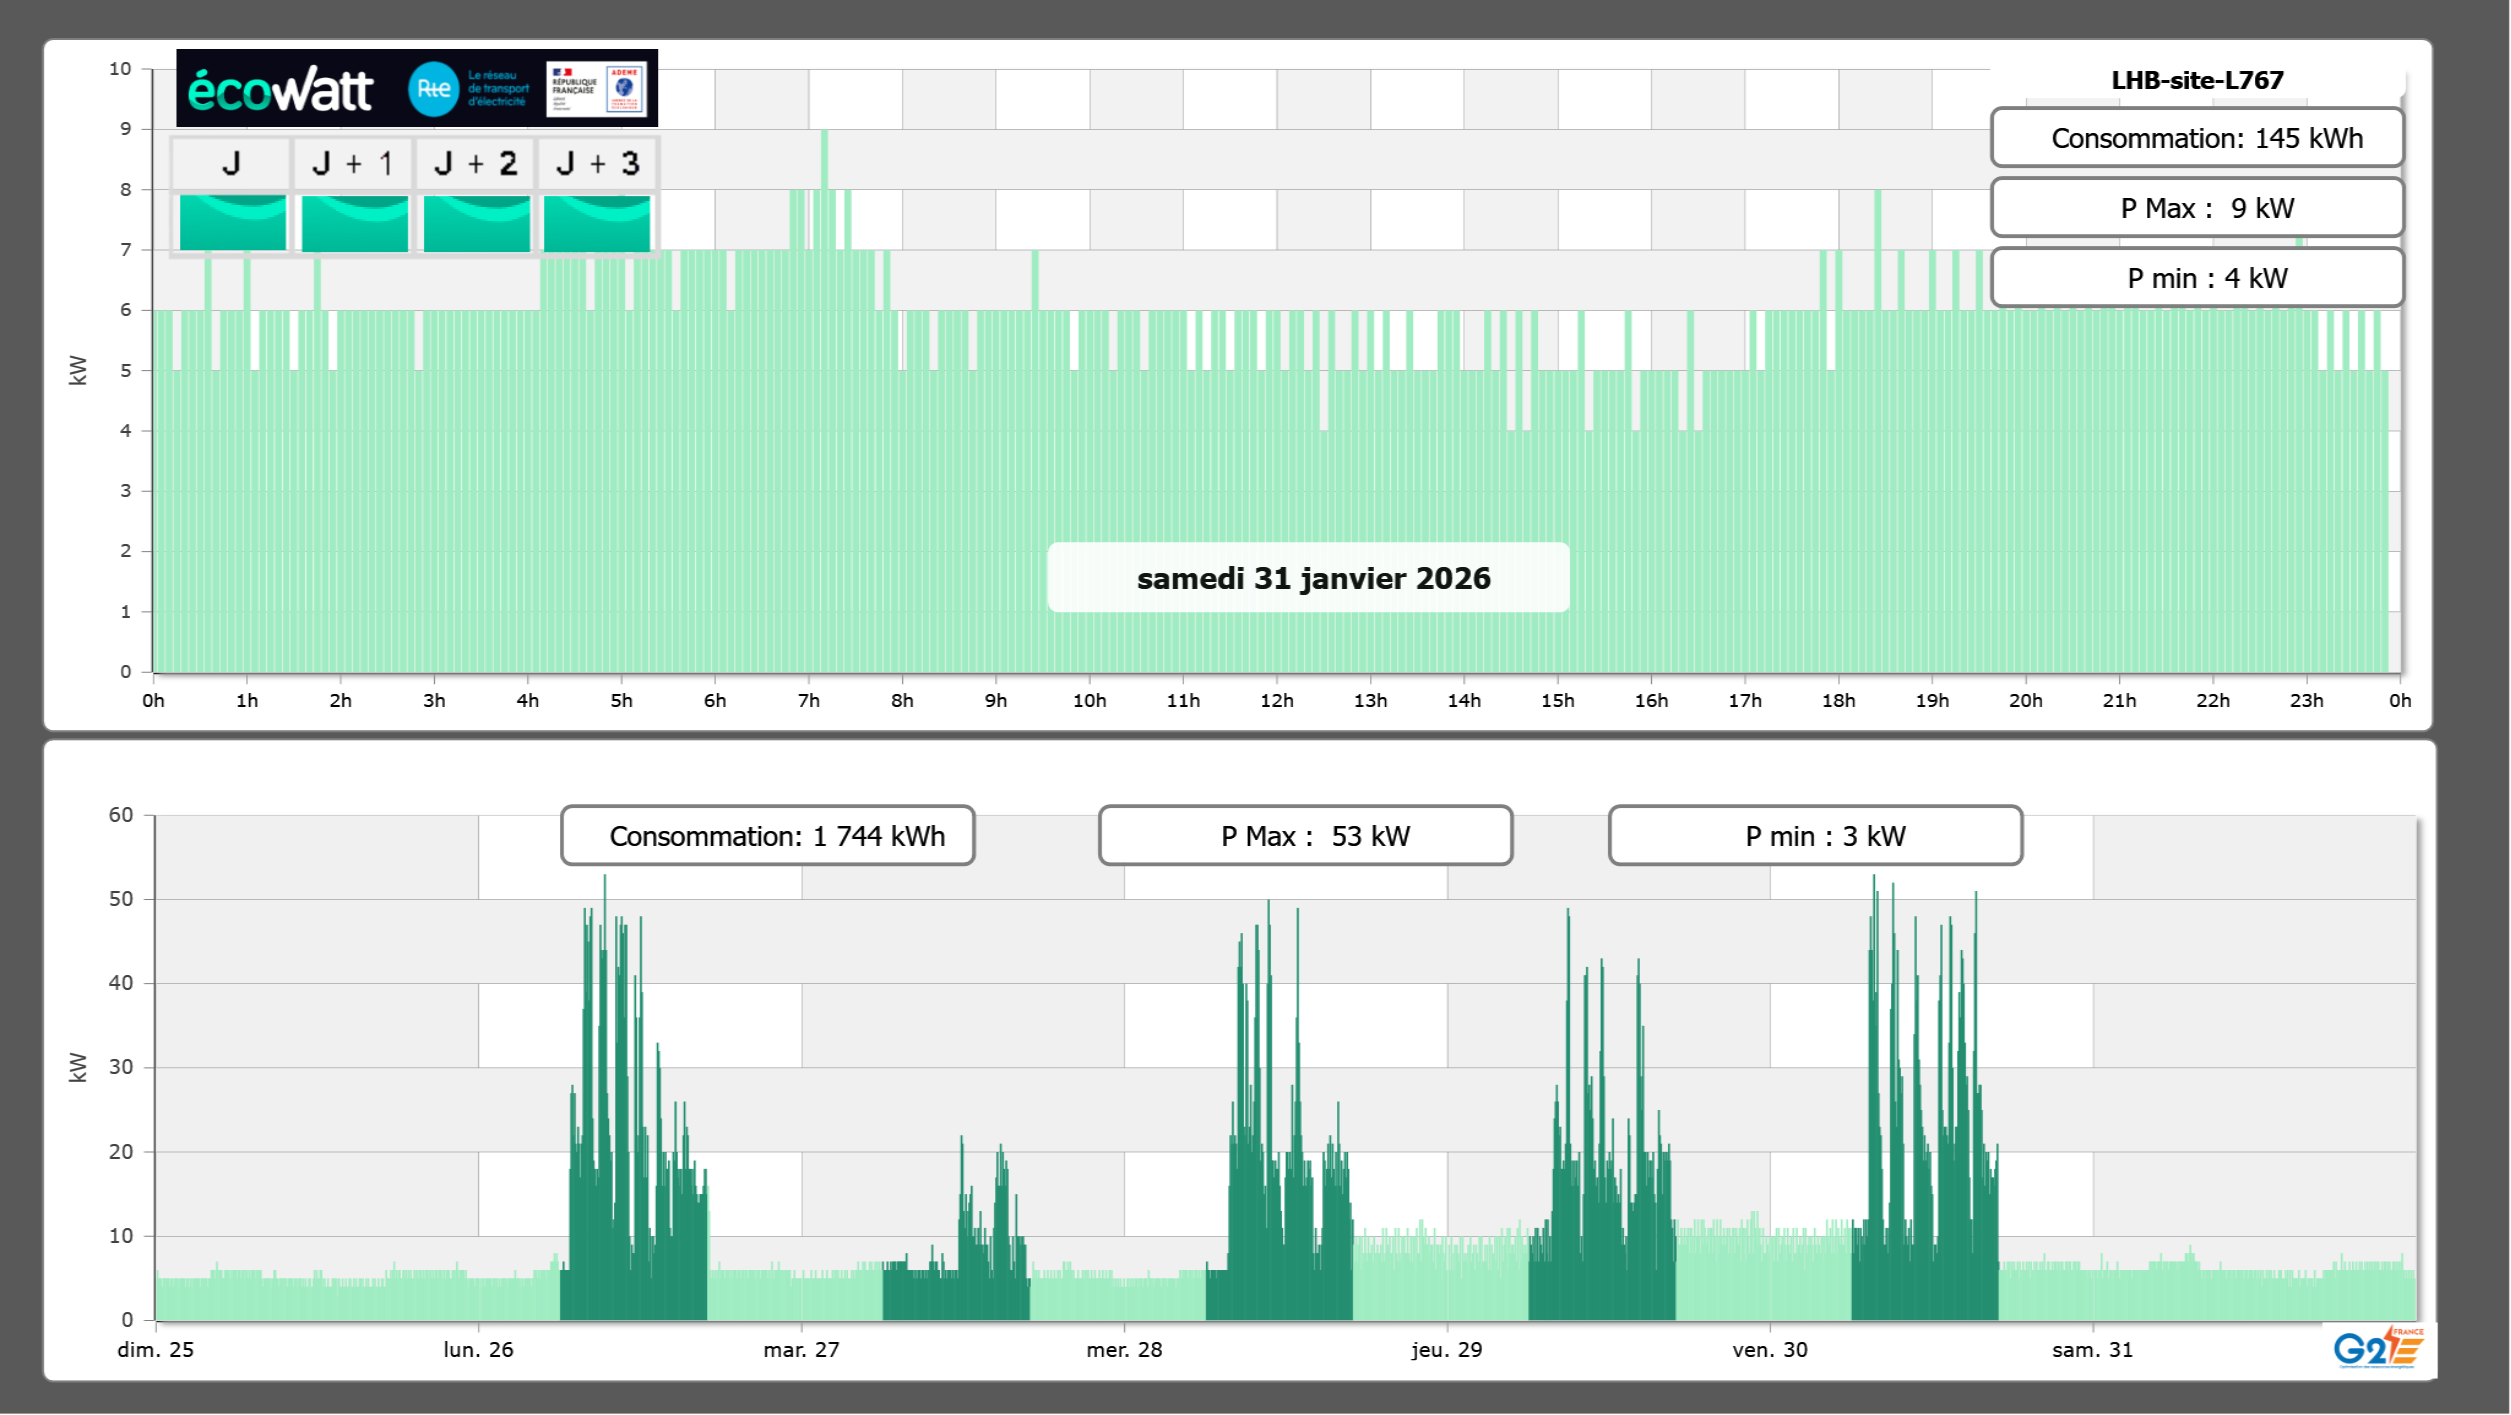Click the green signal tile under J + 3
This screenshot has width=2511, height=1415.
597,222
